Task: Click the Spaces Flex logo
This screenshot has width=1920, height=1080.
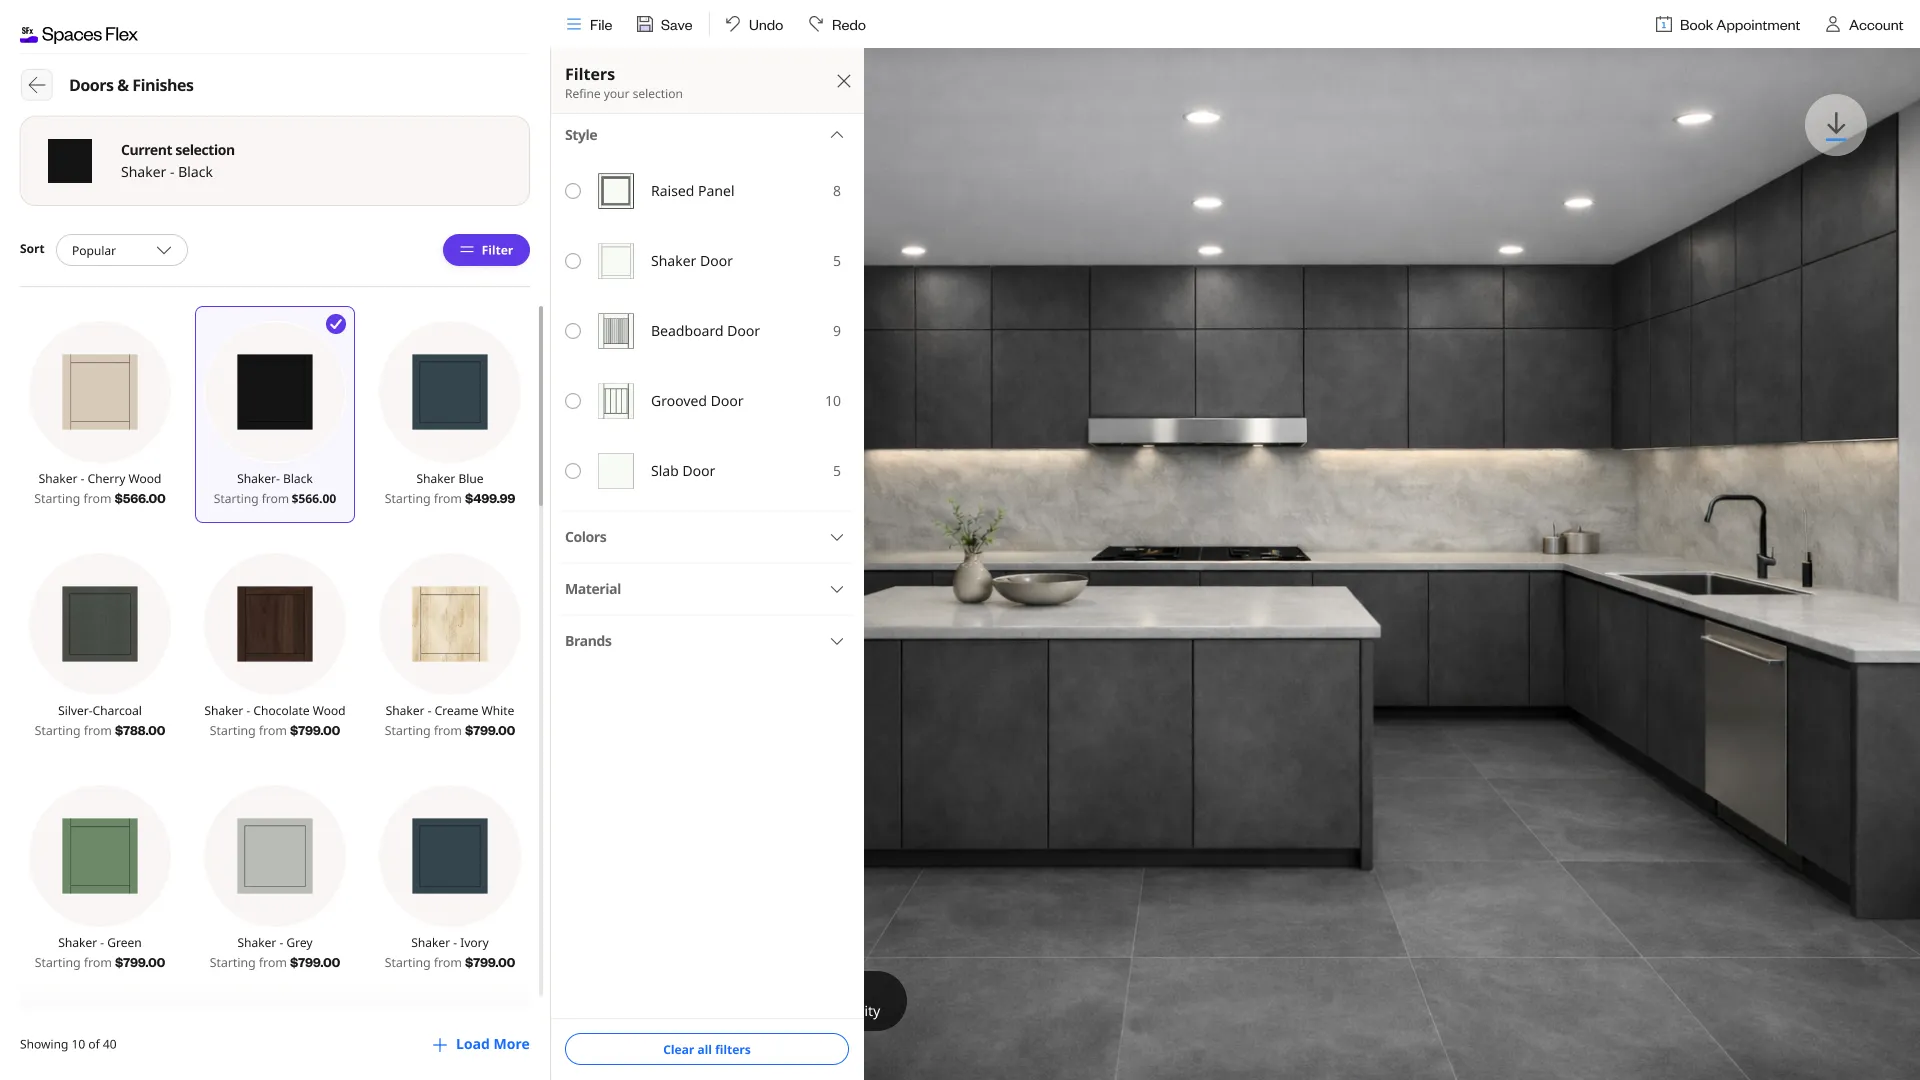Action: tap(79, 34)
